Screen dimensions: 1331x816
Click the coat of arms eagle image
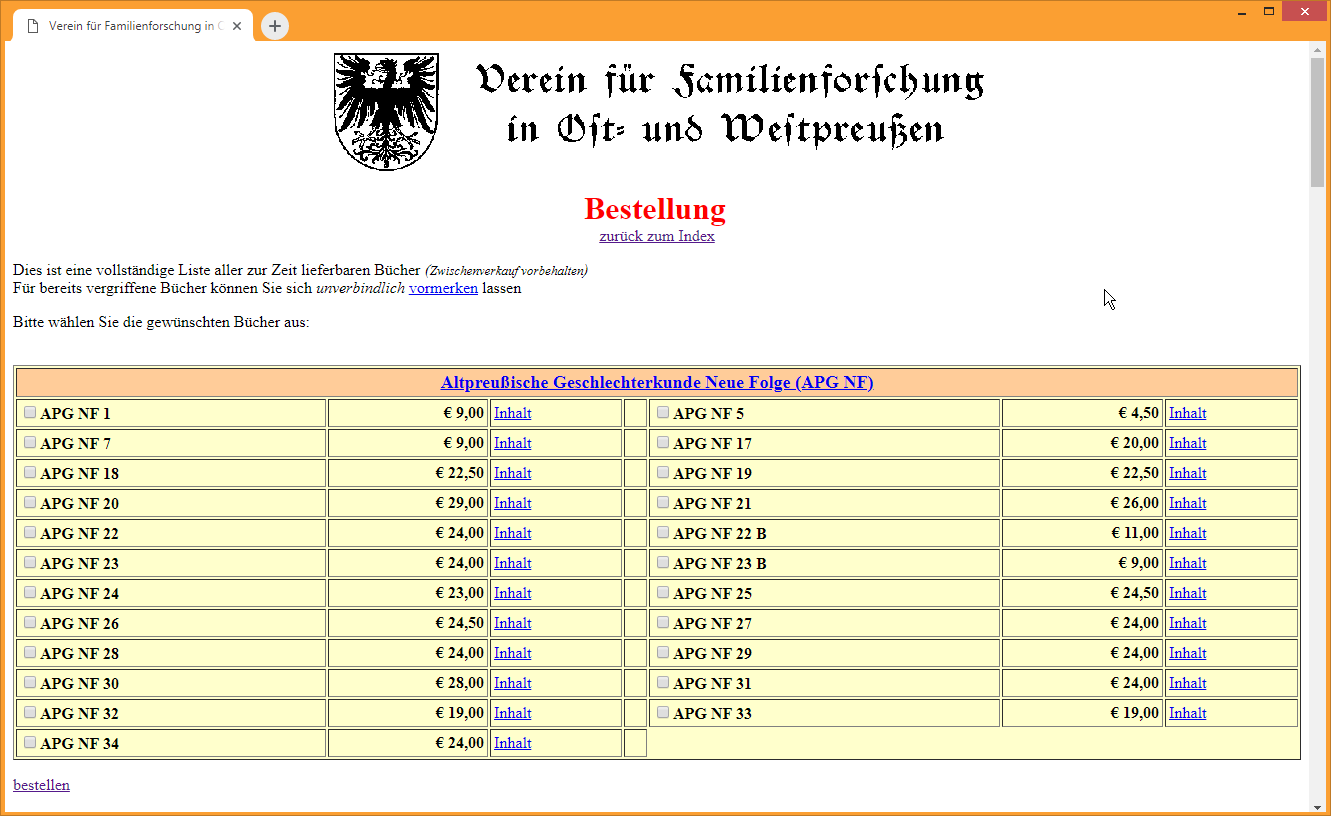tap(385, 110)
